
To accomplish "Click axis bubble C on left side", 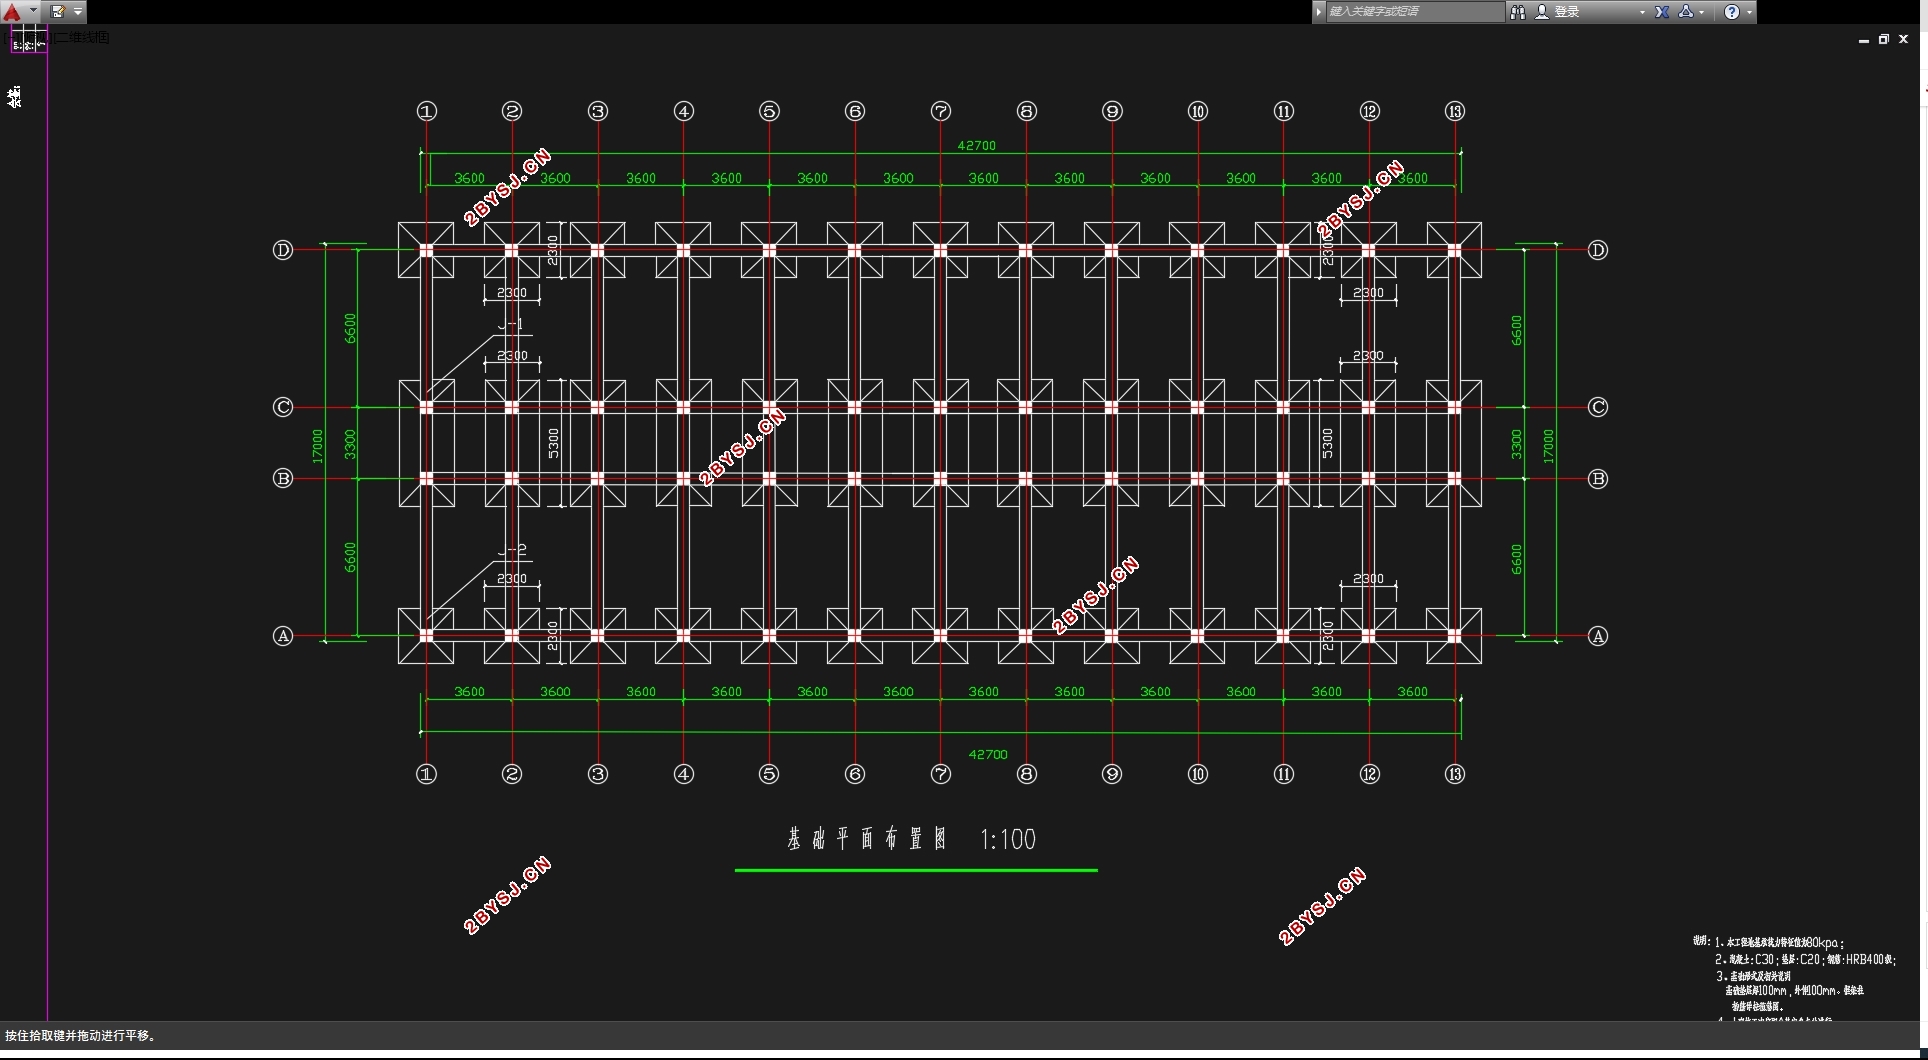I will [283, 407].
